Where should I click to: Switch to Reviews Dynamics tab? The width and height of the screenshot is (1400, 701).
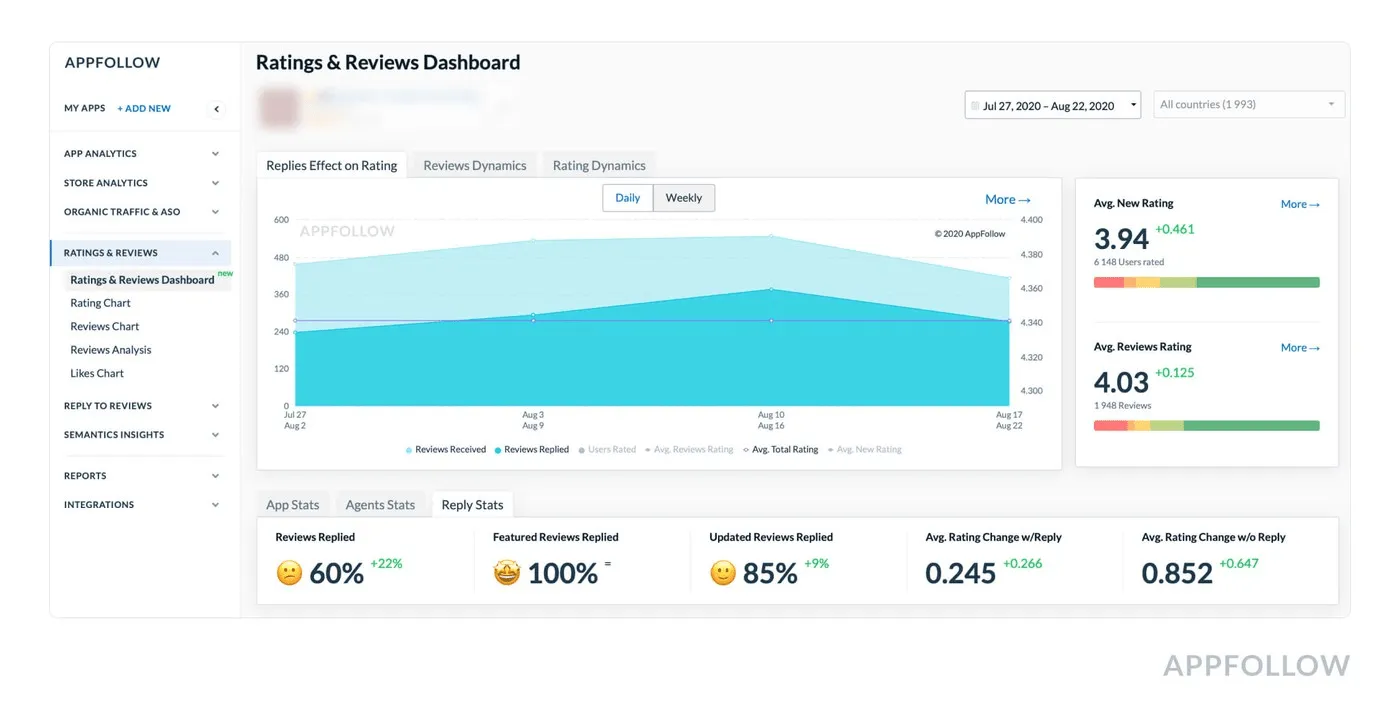point(475,166)
